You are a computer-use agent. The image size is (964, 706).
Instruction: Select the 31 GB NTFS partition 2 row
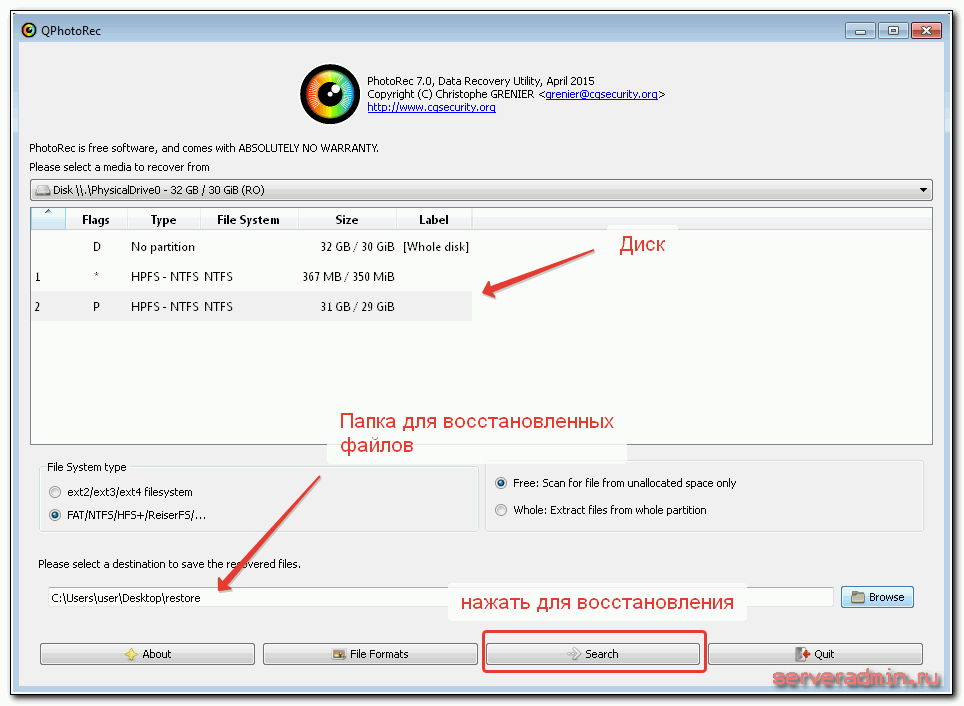[x=250, y=306]
